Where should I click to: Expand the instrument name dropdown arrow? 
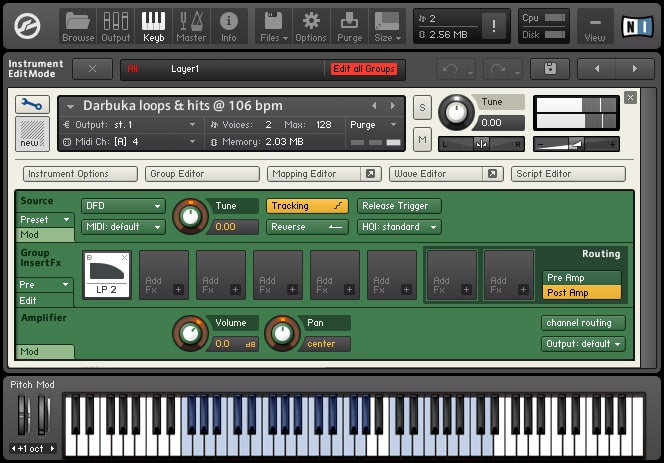point(70,106)
